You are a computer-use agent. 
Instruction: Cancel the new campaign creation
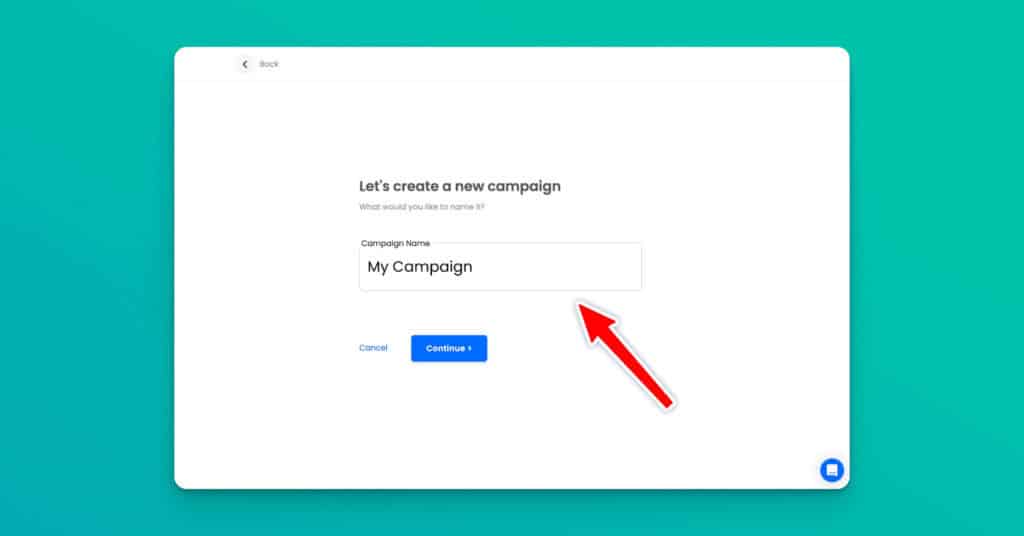[x=373, y=348]
